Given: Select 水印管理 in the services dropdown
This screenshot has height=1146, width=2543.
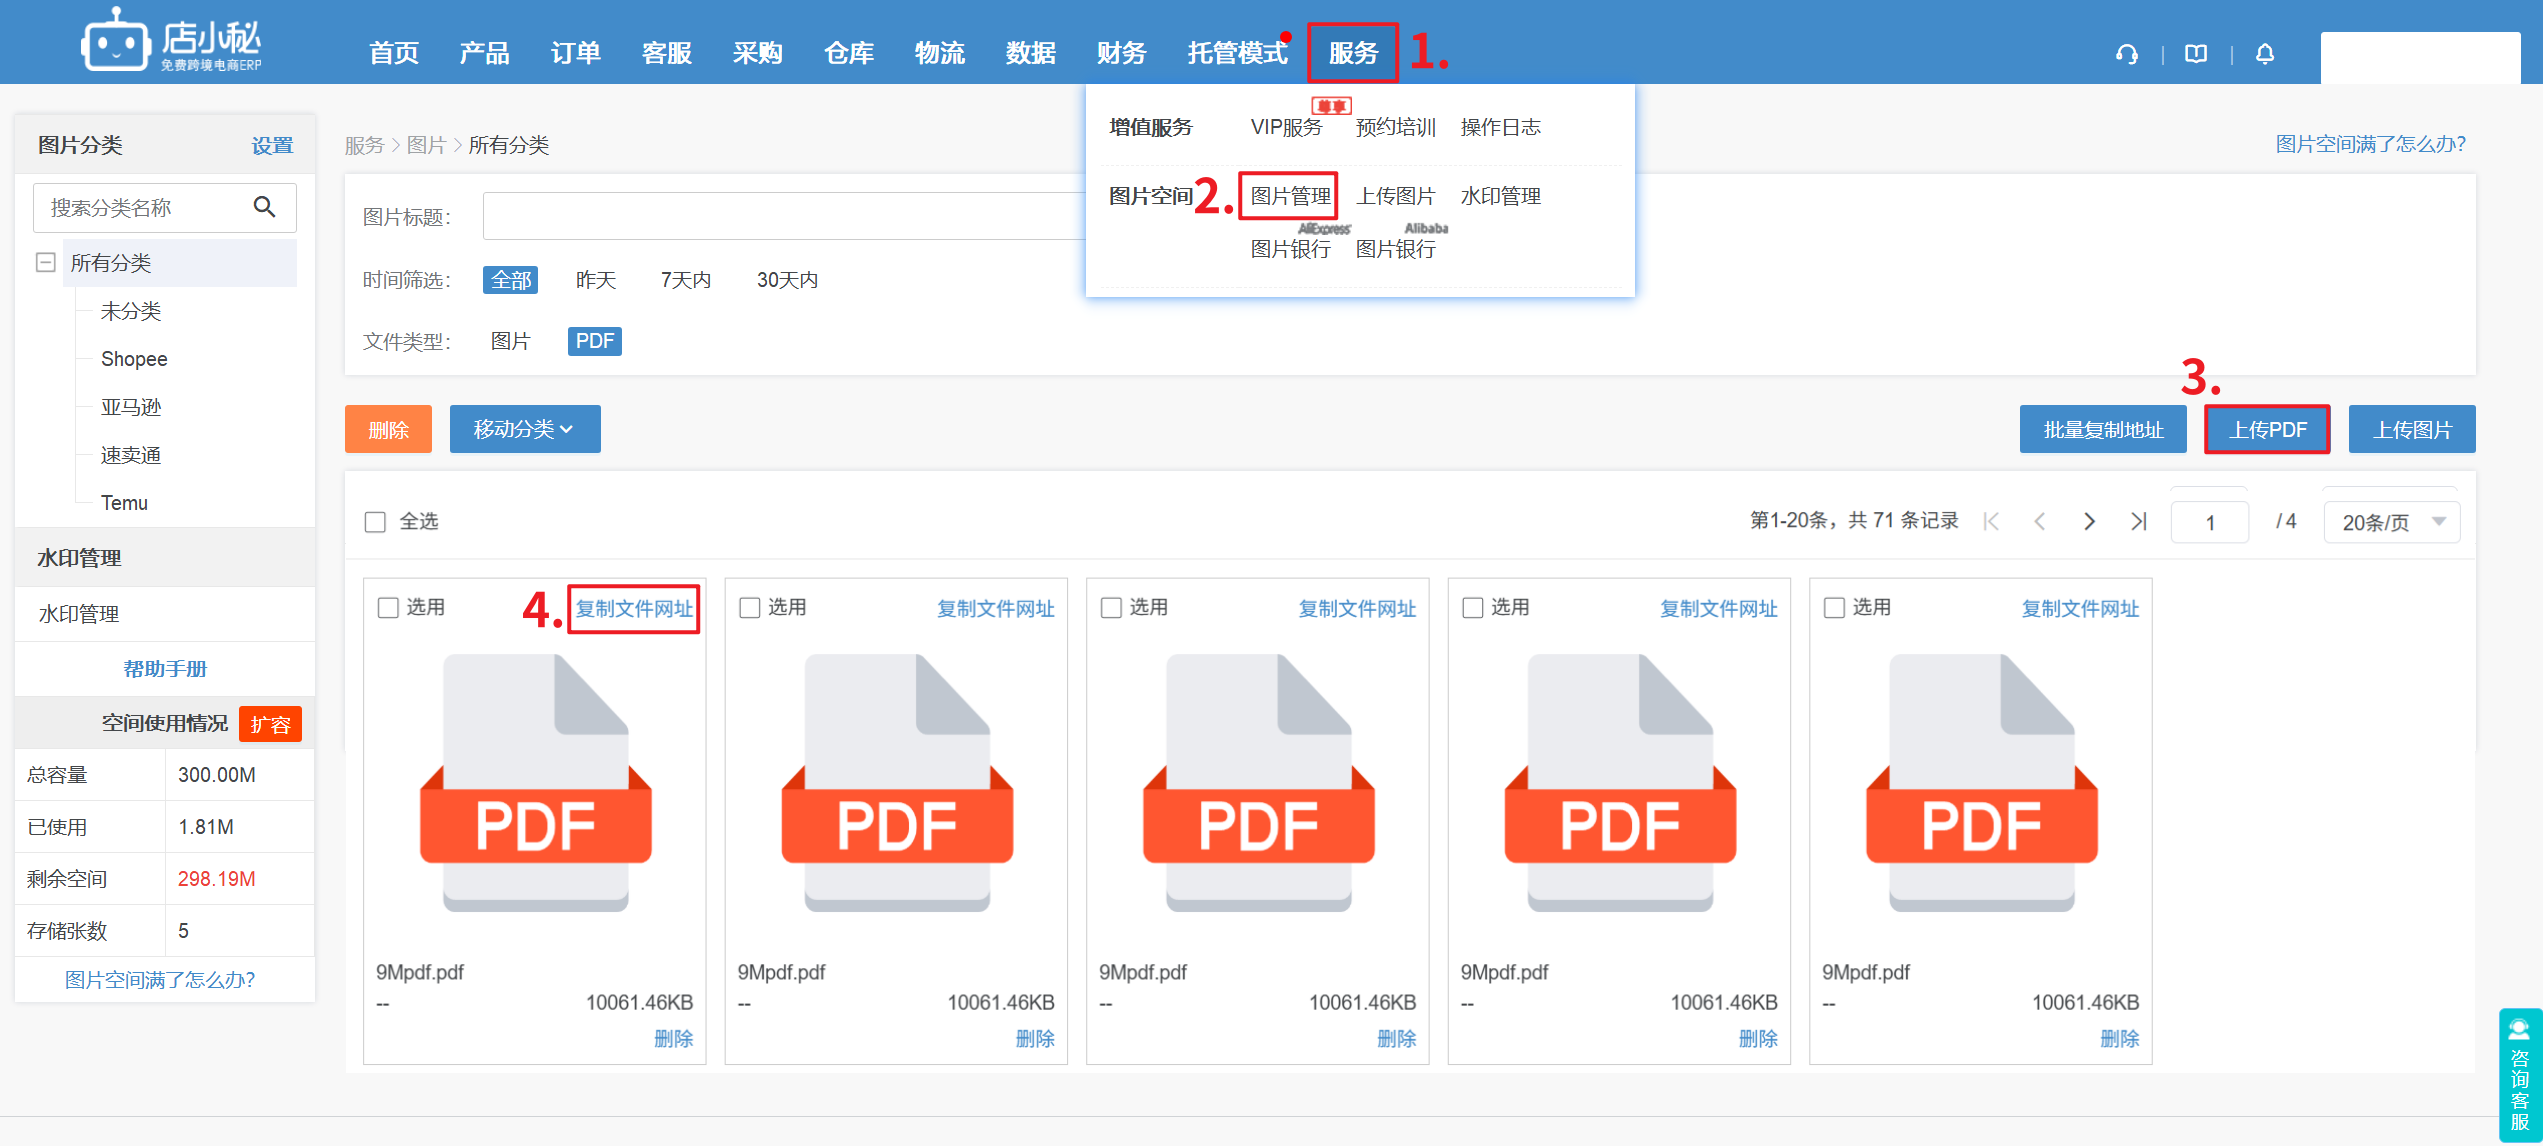Looking at the screenshot, I should (x=1500, y=196).
